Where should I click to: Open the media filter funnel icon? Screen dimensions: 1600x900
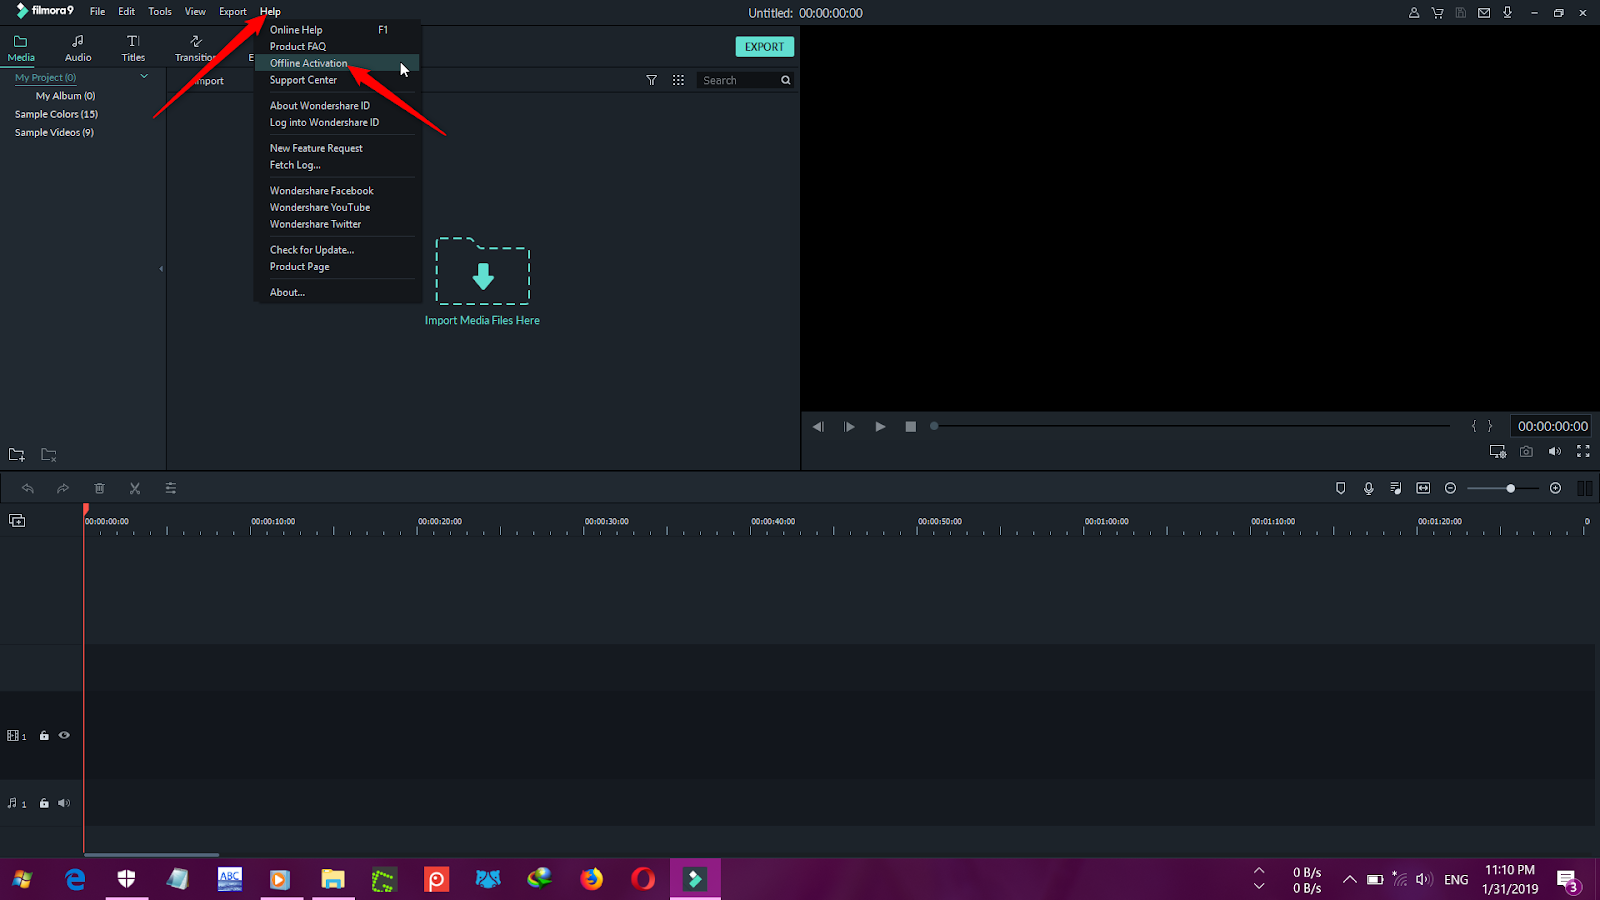652,80
